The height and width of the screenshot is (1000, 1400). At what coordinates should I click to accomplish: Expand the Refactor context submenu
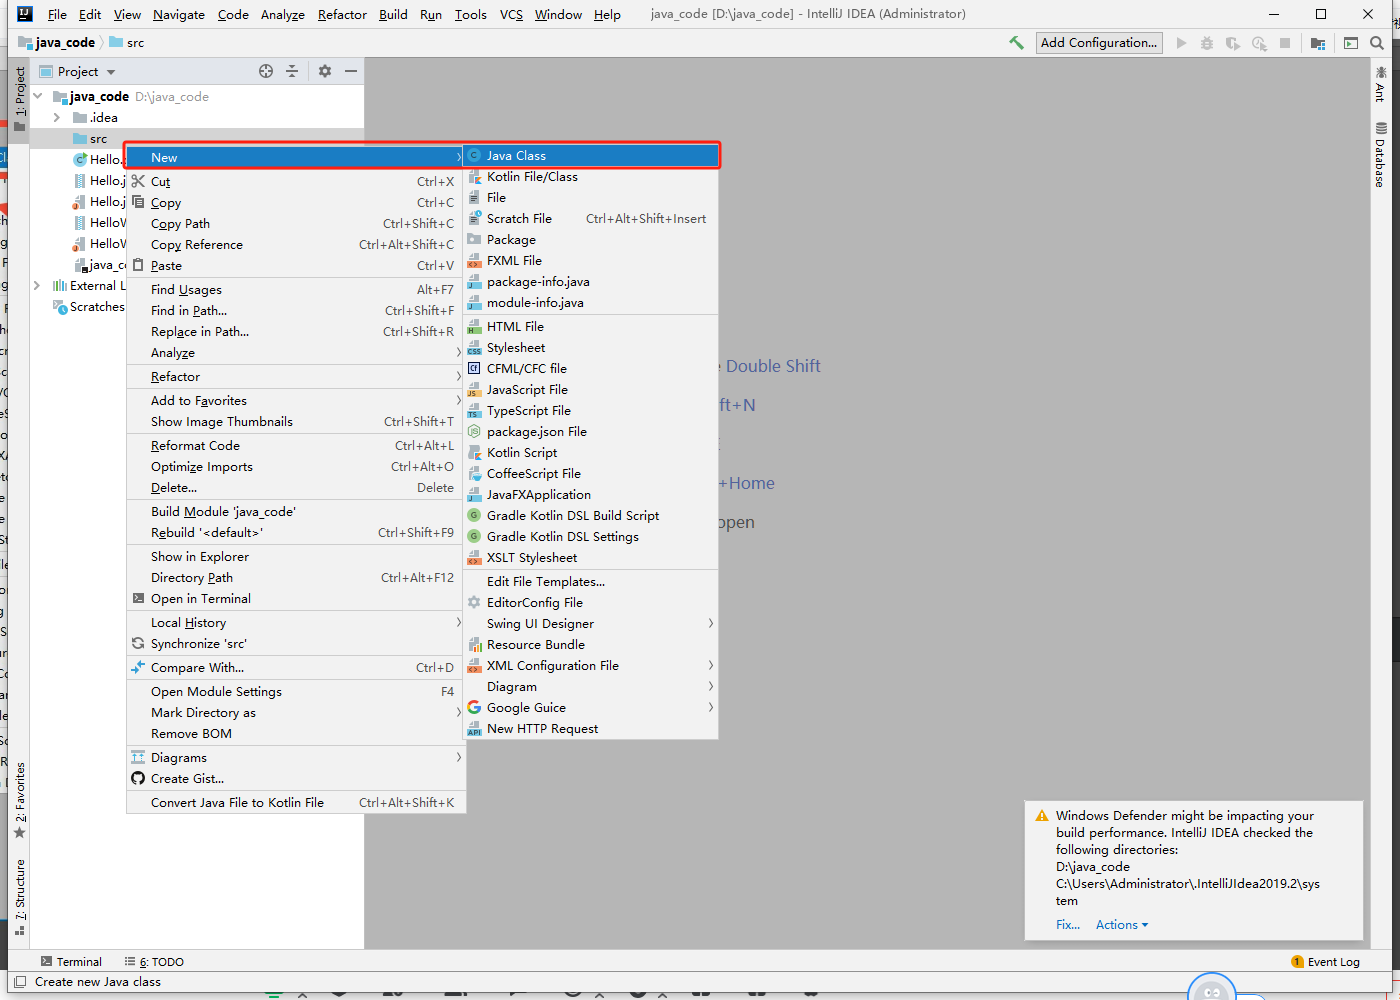click(296, 377)
